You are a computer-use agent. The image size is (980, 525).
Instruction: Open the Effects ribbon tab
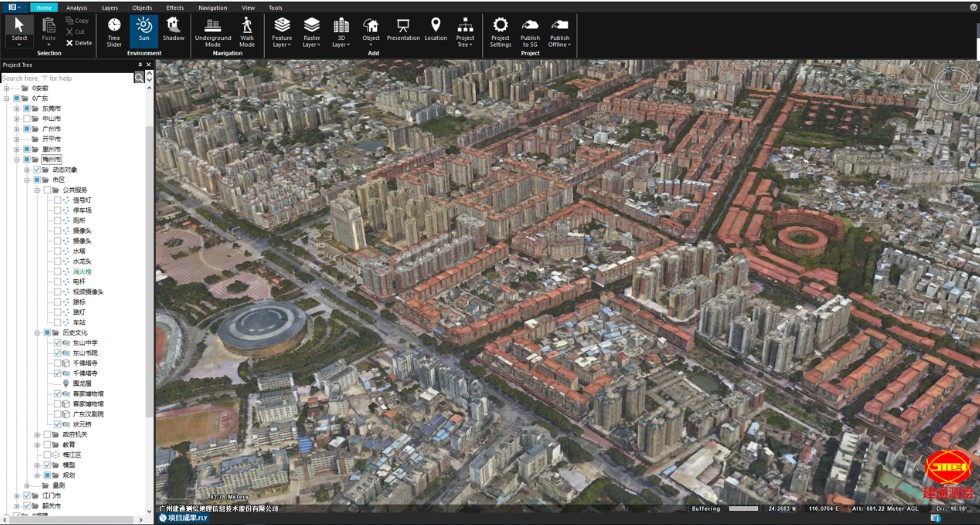pos(175,8)
